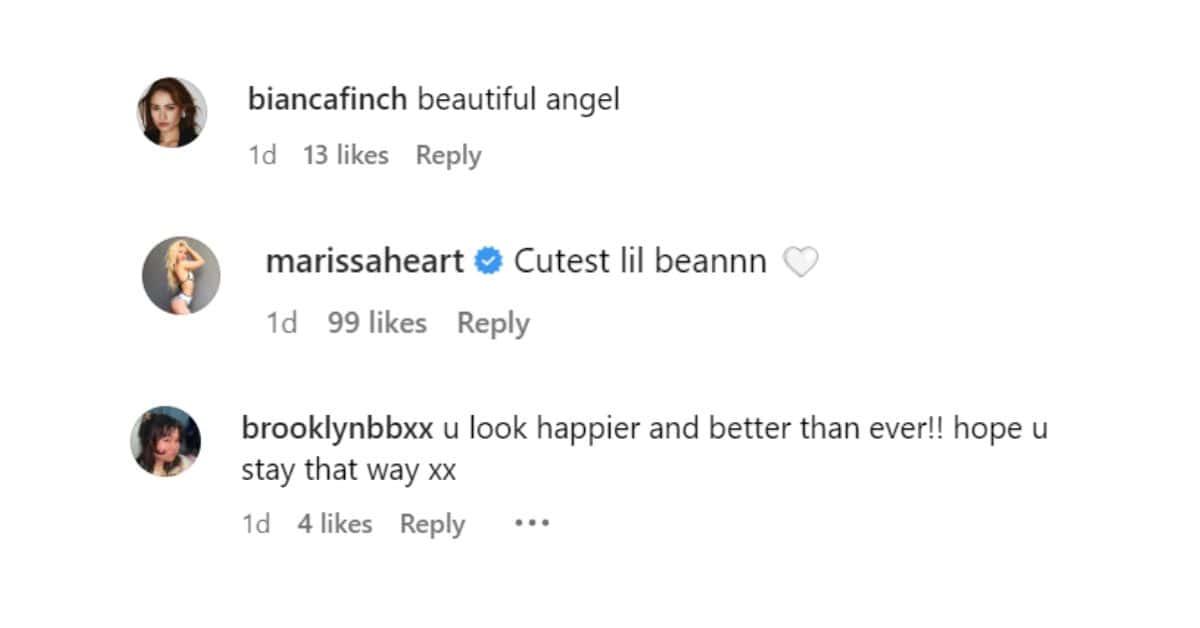1200x628 pixels.
Task: Select the comment text beautiful angel
Action: pos(519,99)
